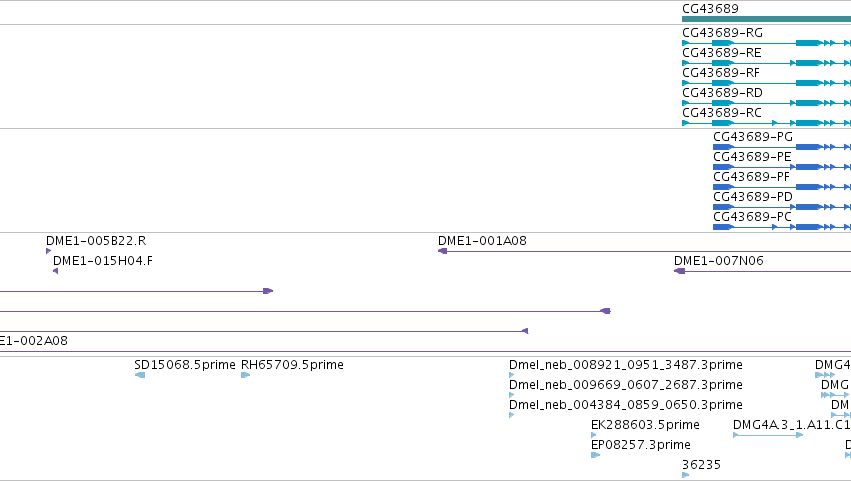The height and width of the screenshot is (481, 851).
Task: Click the small arrow glyph under DME1-005B22.R
Action: [x=48, y=251]
